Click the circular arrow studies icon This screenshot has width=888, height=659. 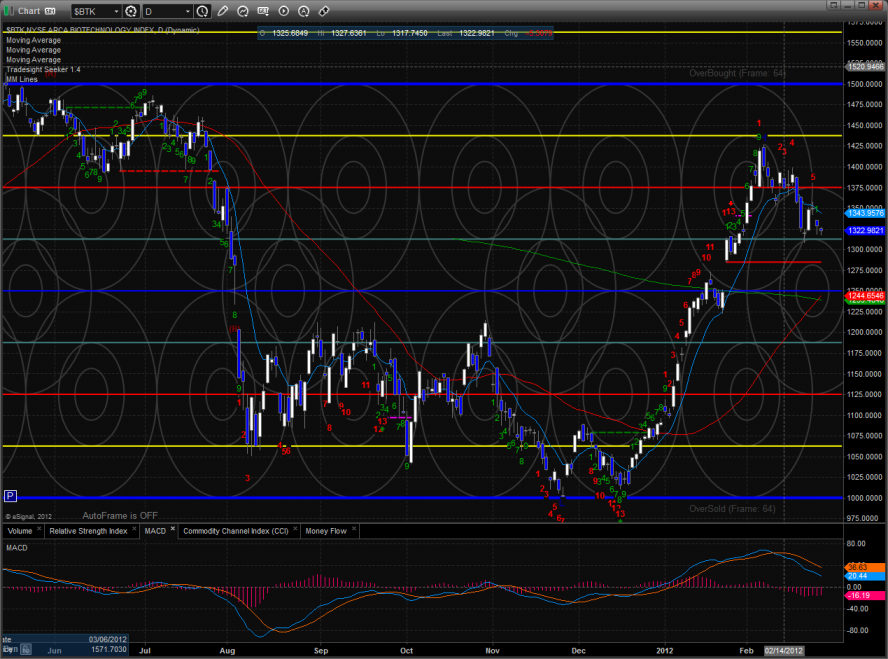pos(244,11)
